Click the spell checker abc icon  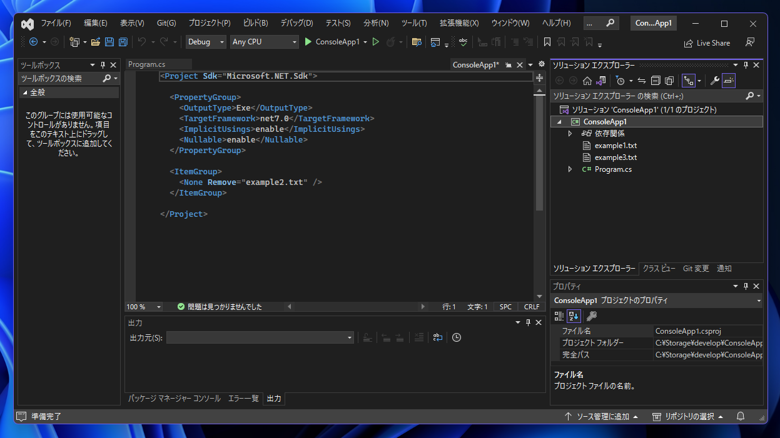click(x=463, y=42)
